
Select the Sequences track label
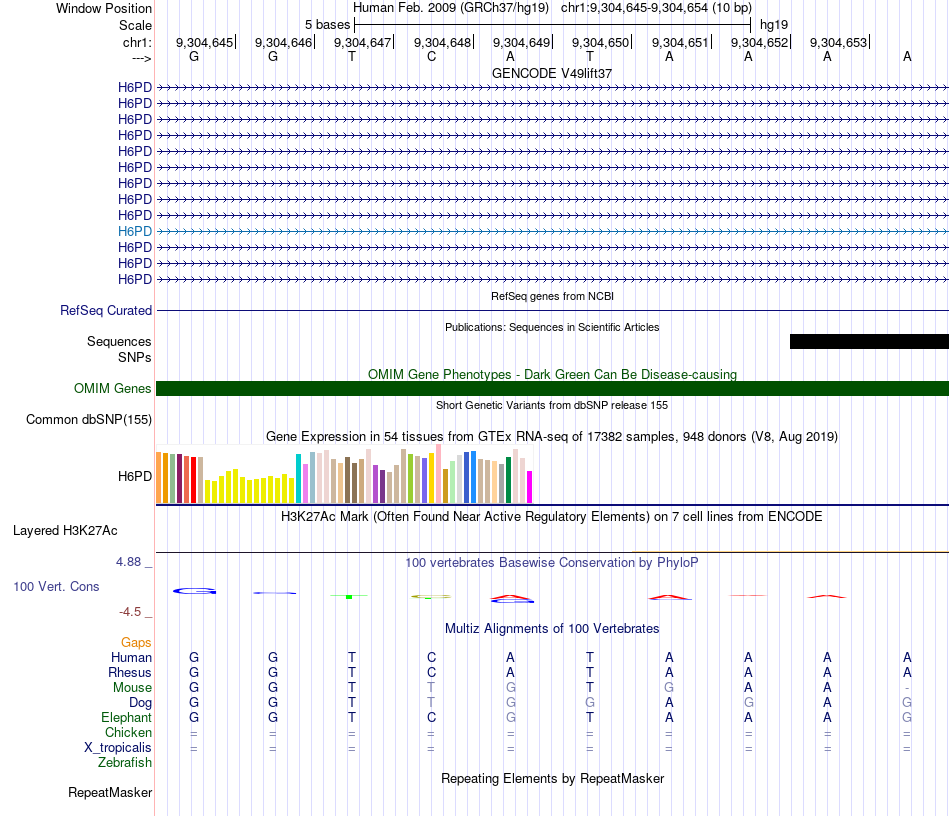119,341
